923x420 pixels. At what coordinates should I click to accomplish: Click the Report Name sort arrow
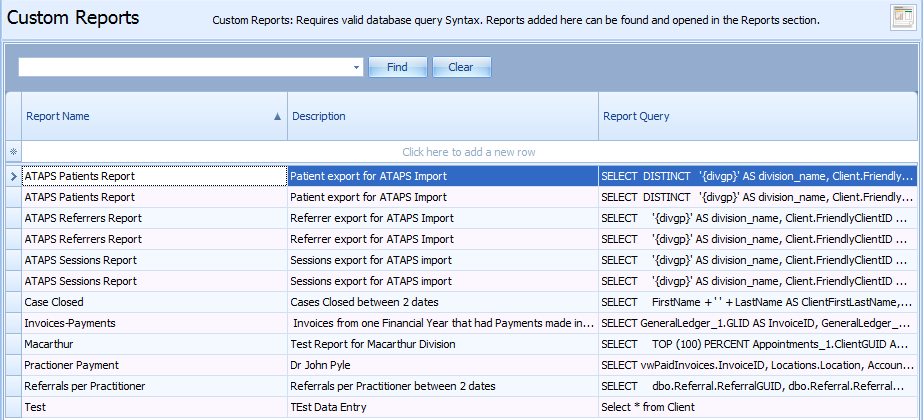277,117
